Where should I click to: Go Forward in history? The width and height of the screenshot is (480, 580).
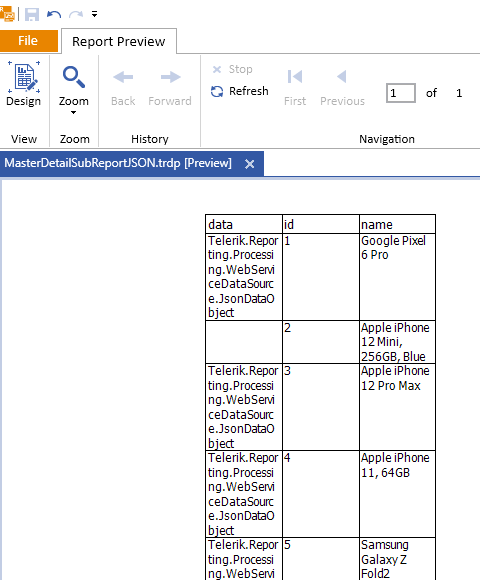click(170, 88)
